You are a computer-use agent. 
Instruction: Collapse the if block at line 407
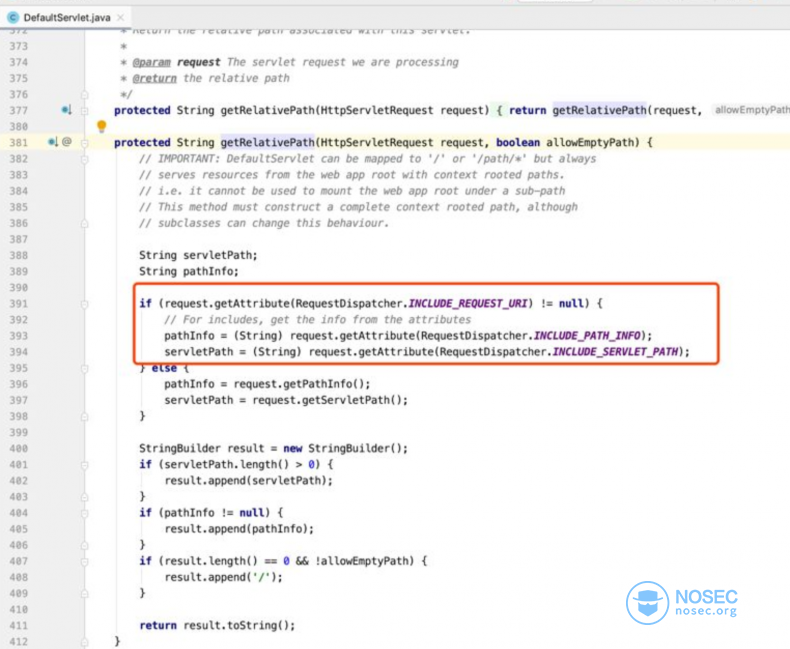click(x=85, y=561)
